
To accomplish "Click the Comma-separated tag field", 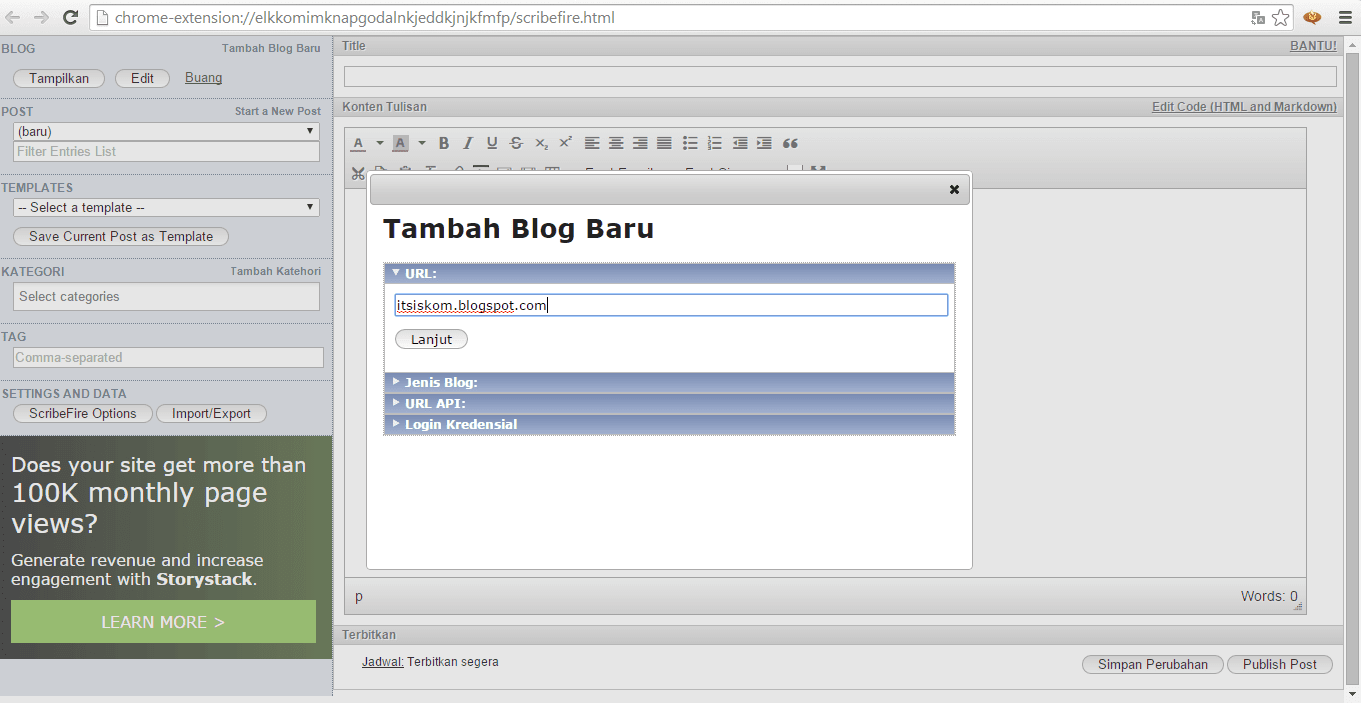I will [x=168, y=357].
